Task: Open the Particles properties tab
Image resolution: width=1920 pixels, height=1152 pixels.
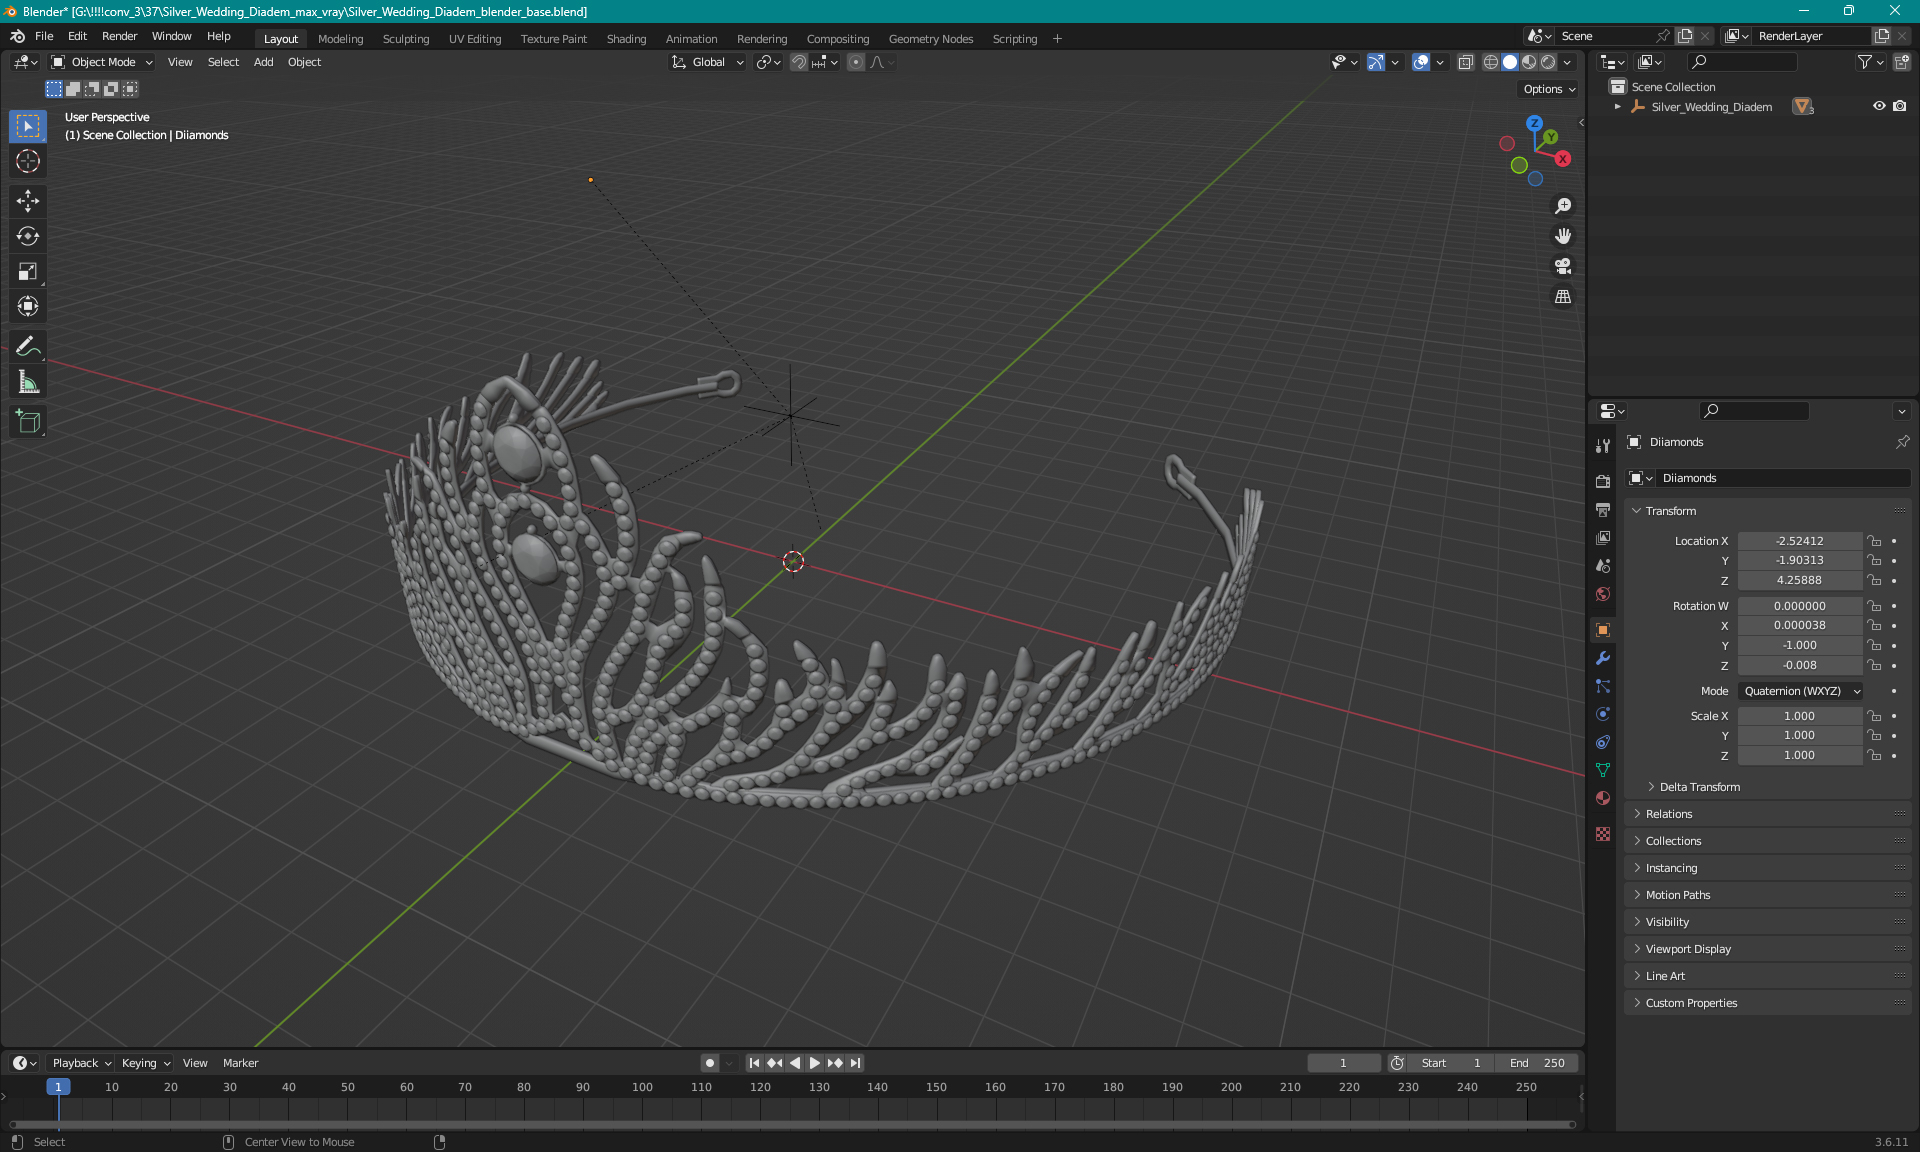Action: (1603, 686)
